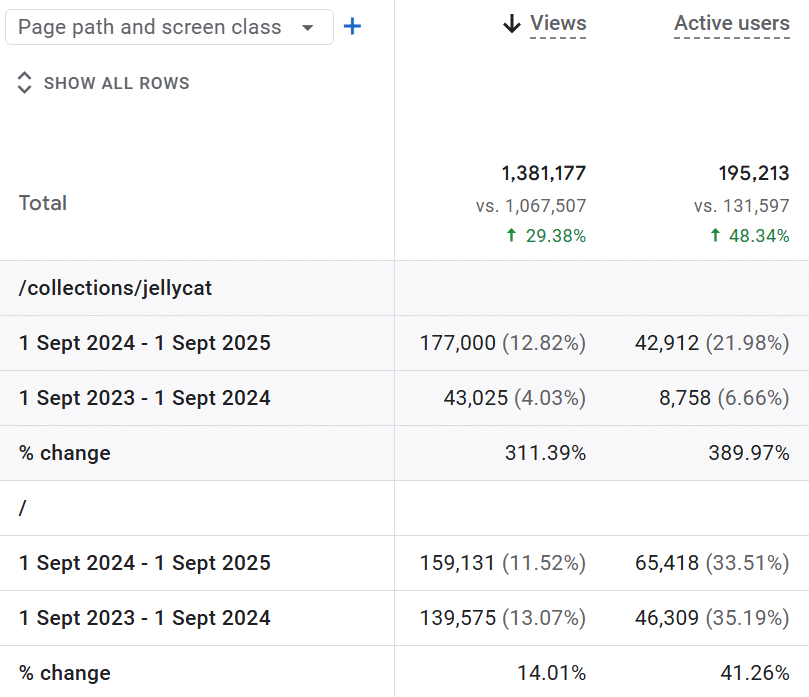The height and width of the screenshot is (697, 809).
Task: Click the 311.39% change value for jellycat views
Action: pos(545,453)
